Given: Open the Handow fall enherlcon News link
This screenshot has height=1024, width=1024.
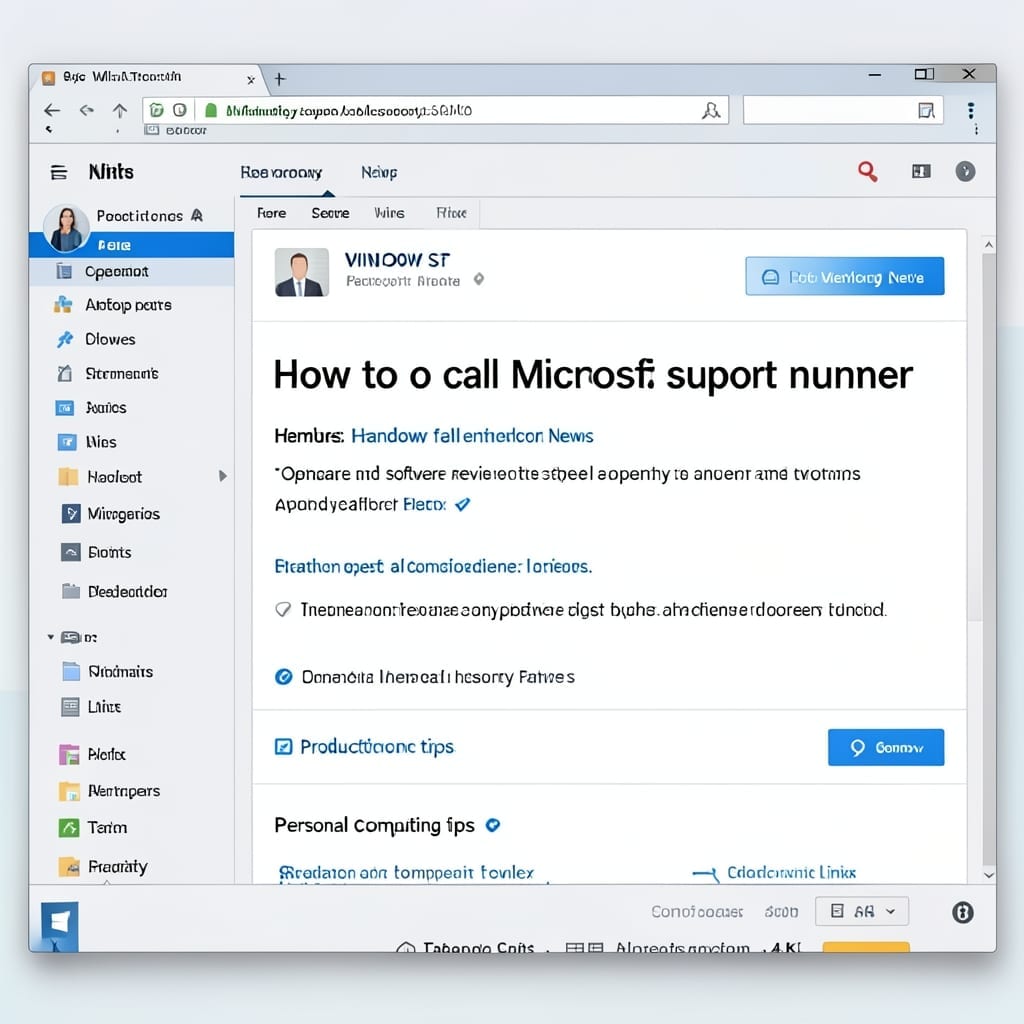Looking at the screenshot, I should click(x=472, y=436).
